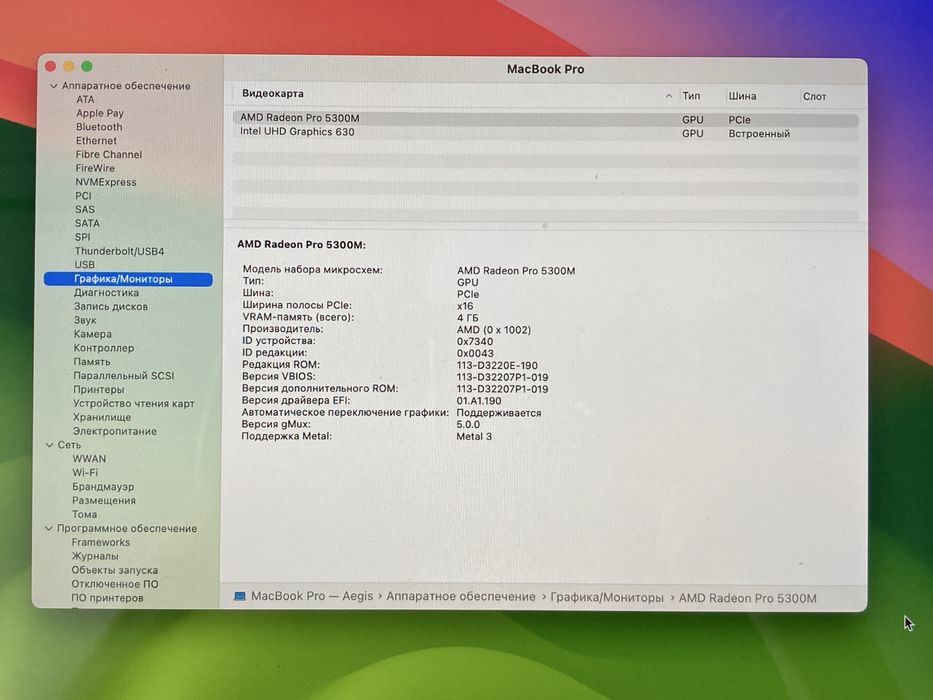Select ATA in the sidebar

[x=85, y=99]
